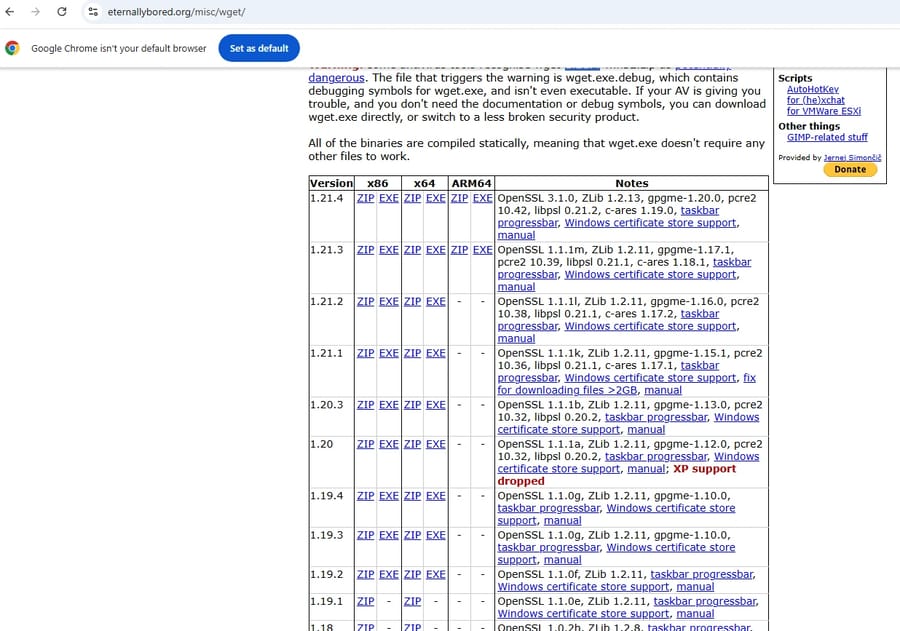The image size is (900, 631).
Task: Download wget 1.20 x86 EXE
Action: pyautogui.click(x=389, y=444)
